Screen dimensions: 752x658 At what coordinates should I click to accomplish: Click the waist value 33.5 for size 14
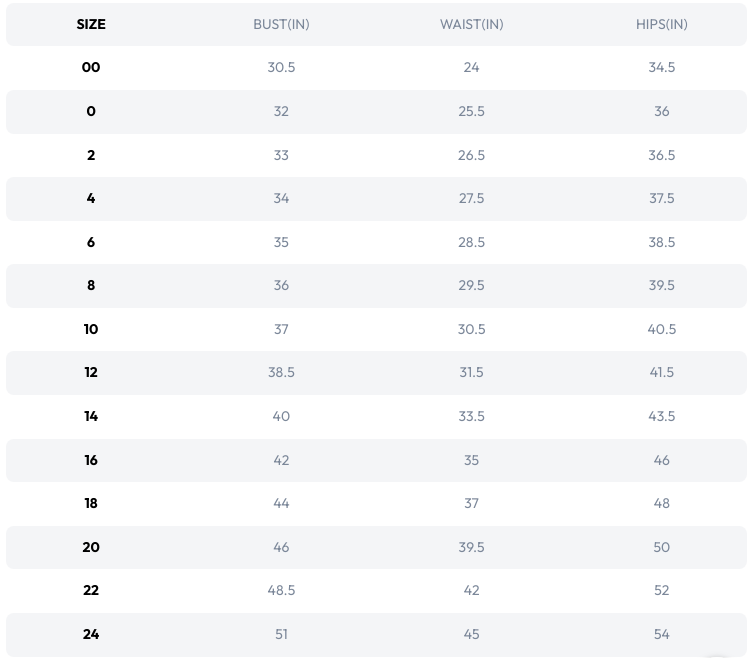(x=471, y=416)
